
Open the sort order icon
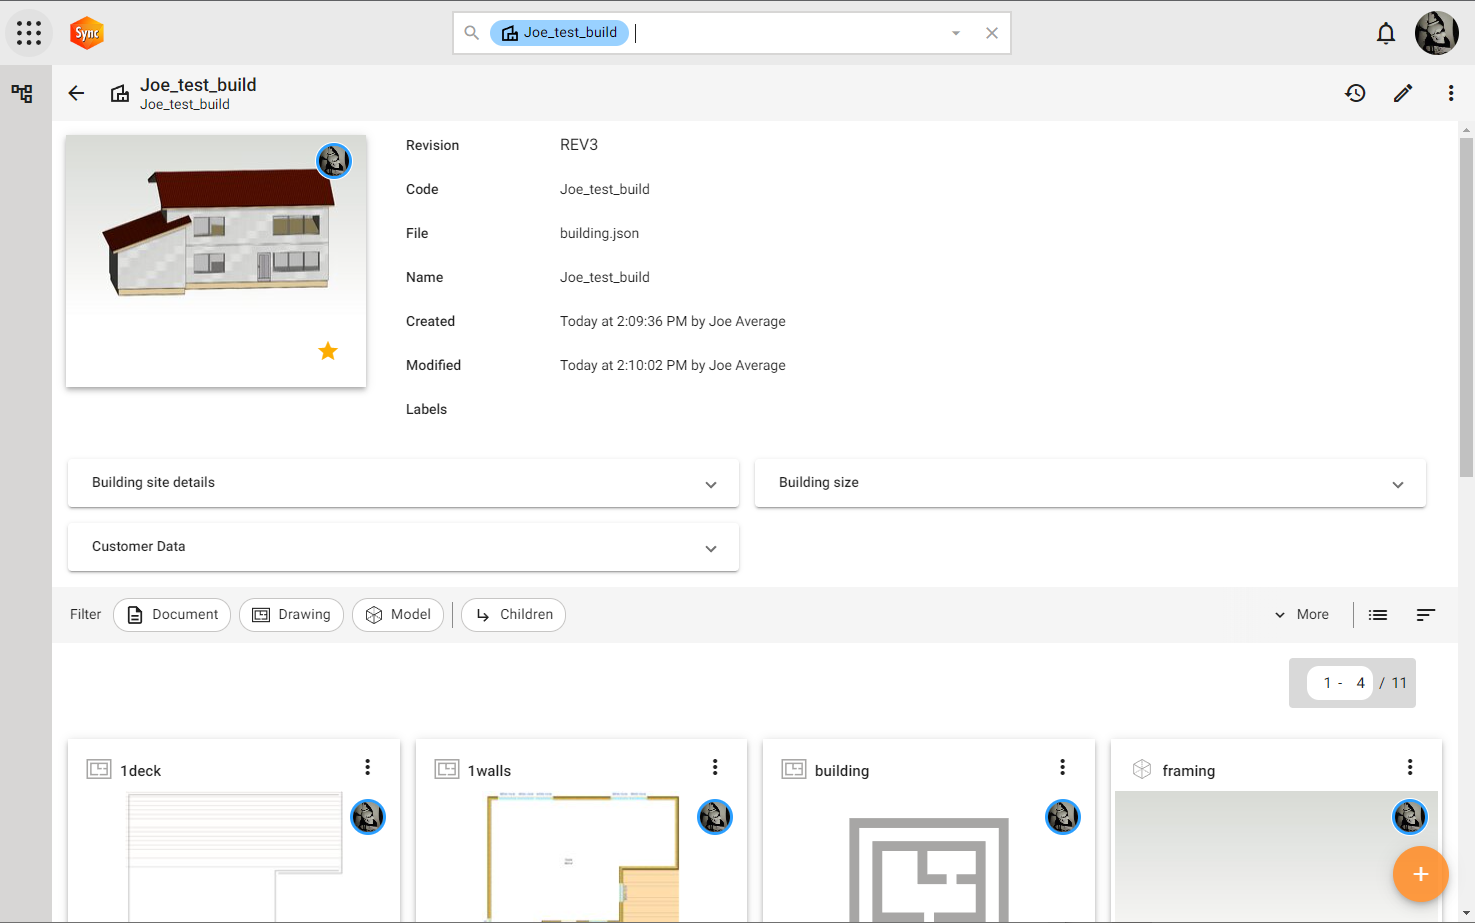point(1426,615)
